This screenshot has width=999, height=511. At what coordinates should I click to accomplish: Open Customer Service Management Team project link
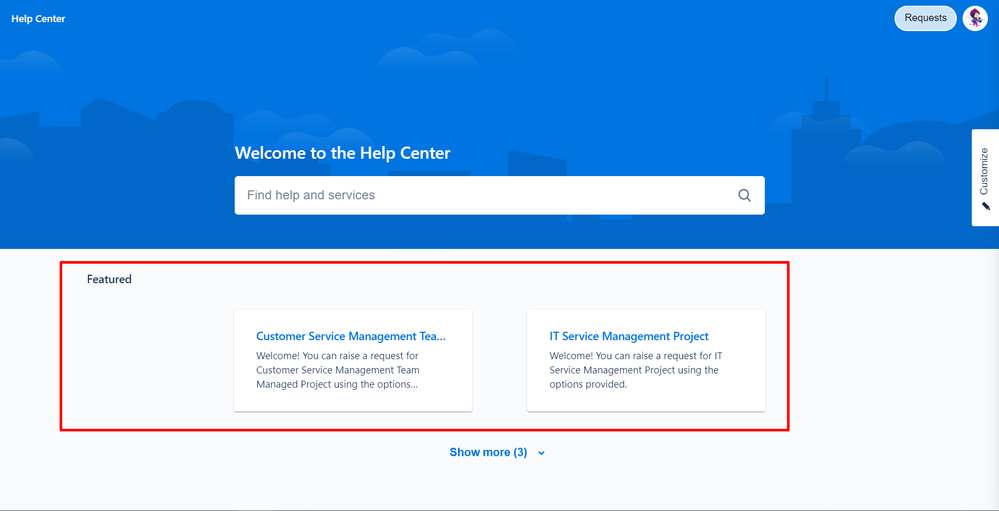click(x=350, y=336)
